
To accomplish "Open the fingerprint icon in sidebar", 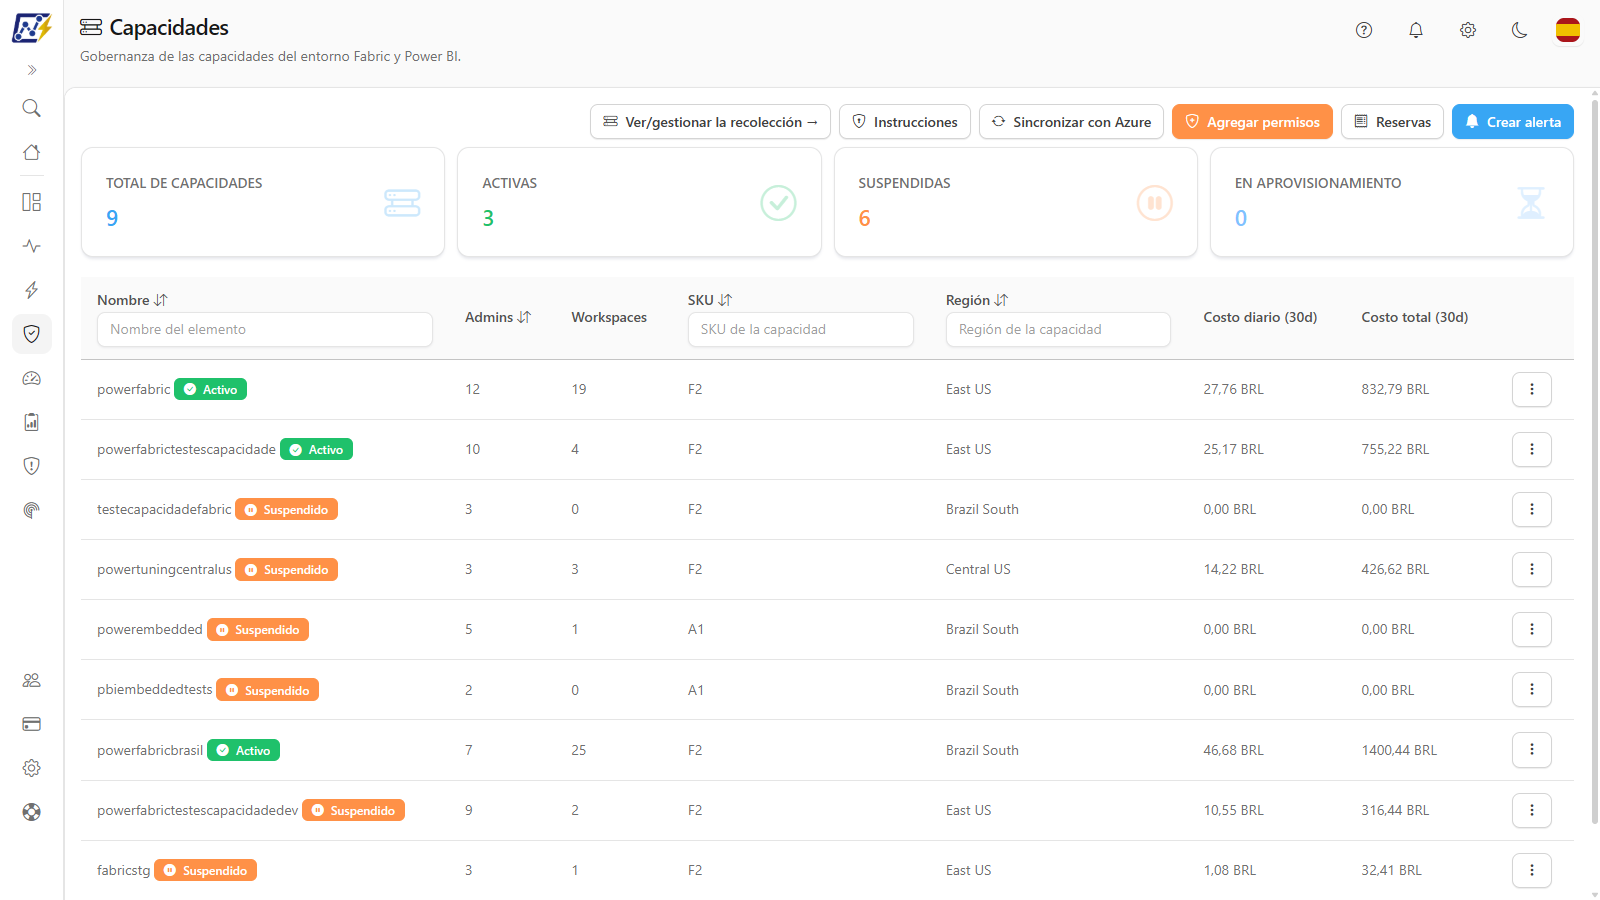I will (32, 510).
